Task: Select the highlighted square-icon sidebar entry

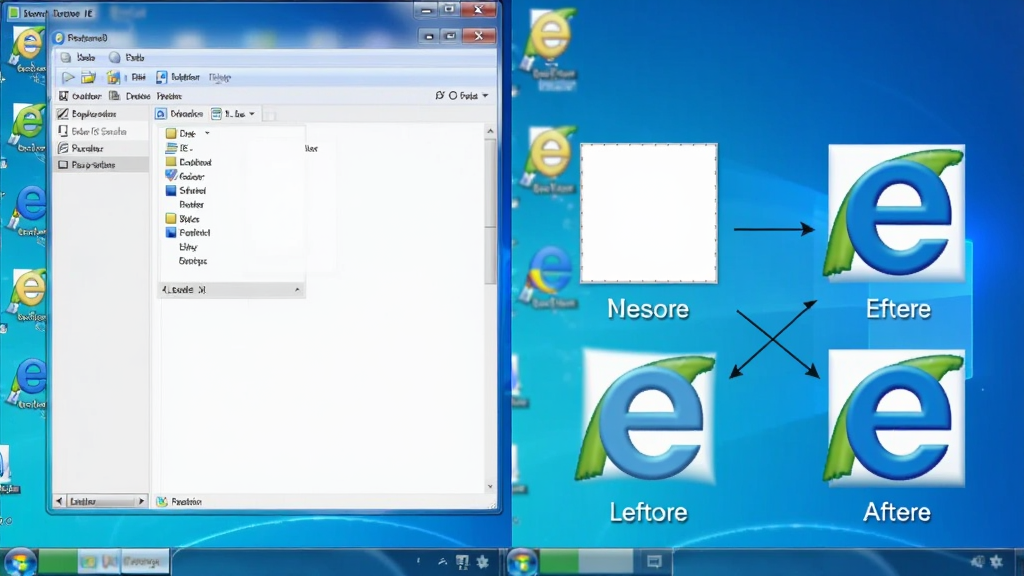Action: [101, 165]
